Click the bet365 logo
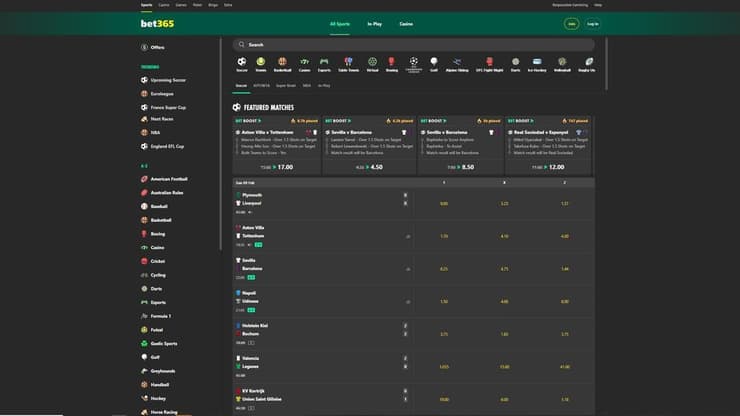The height and width of the screenshot is (416, 740). pos(157,24)
